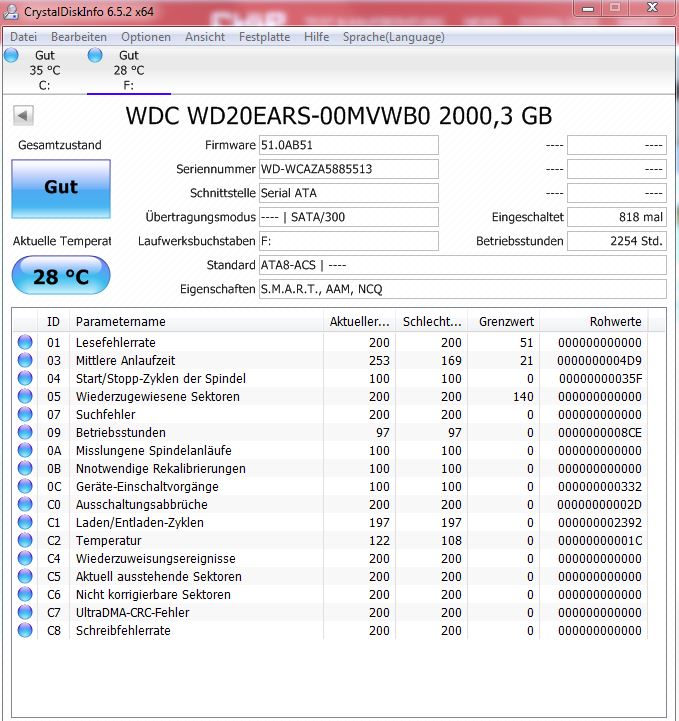Viewport: 679px width, 721px height.
Task: Click the Aktuelle Temperat label
Action: pyautogui.click(x=62, y=240)
